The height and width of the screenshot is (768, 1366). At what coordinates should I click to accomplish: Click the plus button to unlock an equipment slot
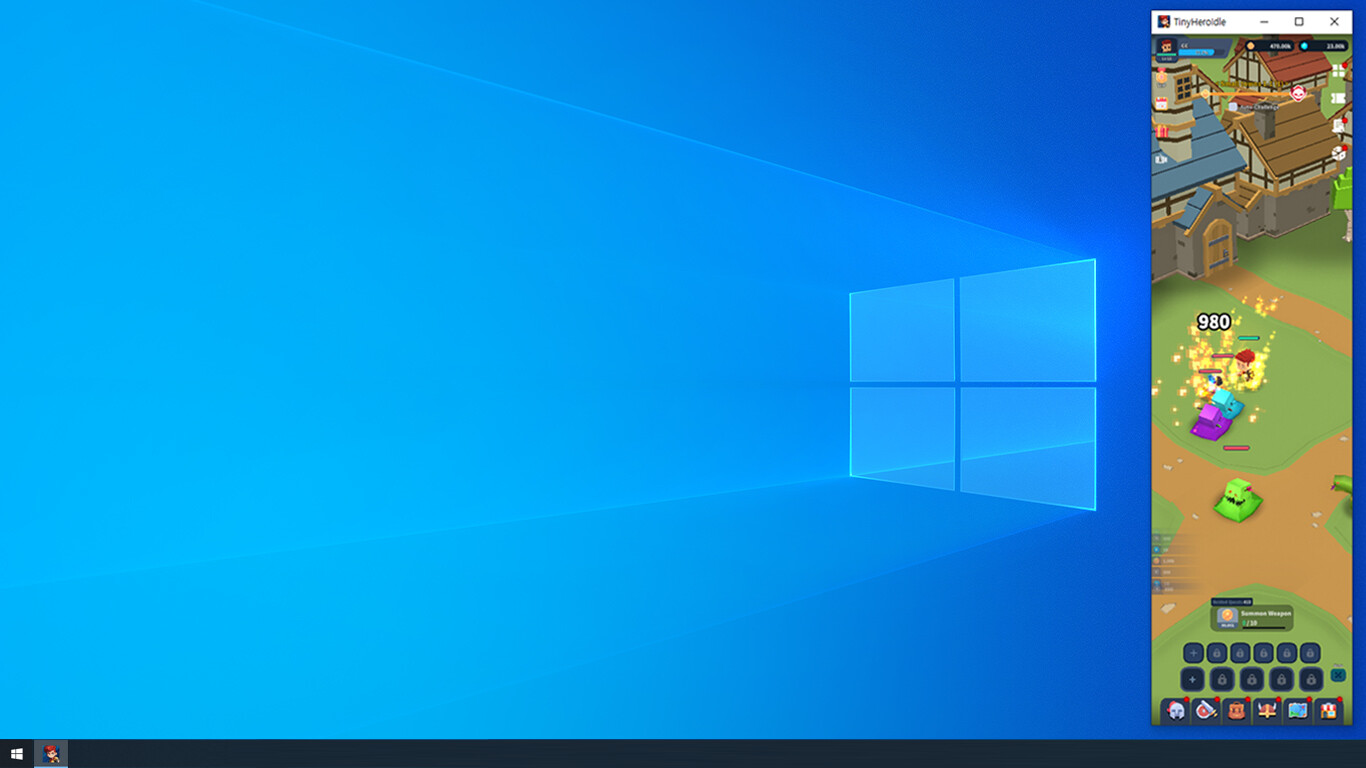(x=1193, y=652)
